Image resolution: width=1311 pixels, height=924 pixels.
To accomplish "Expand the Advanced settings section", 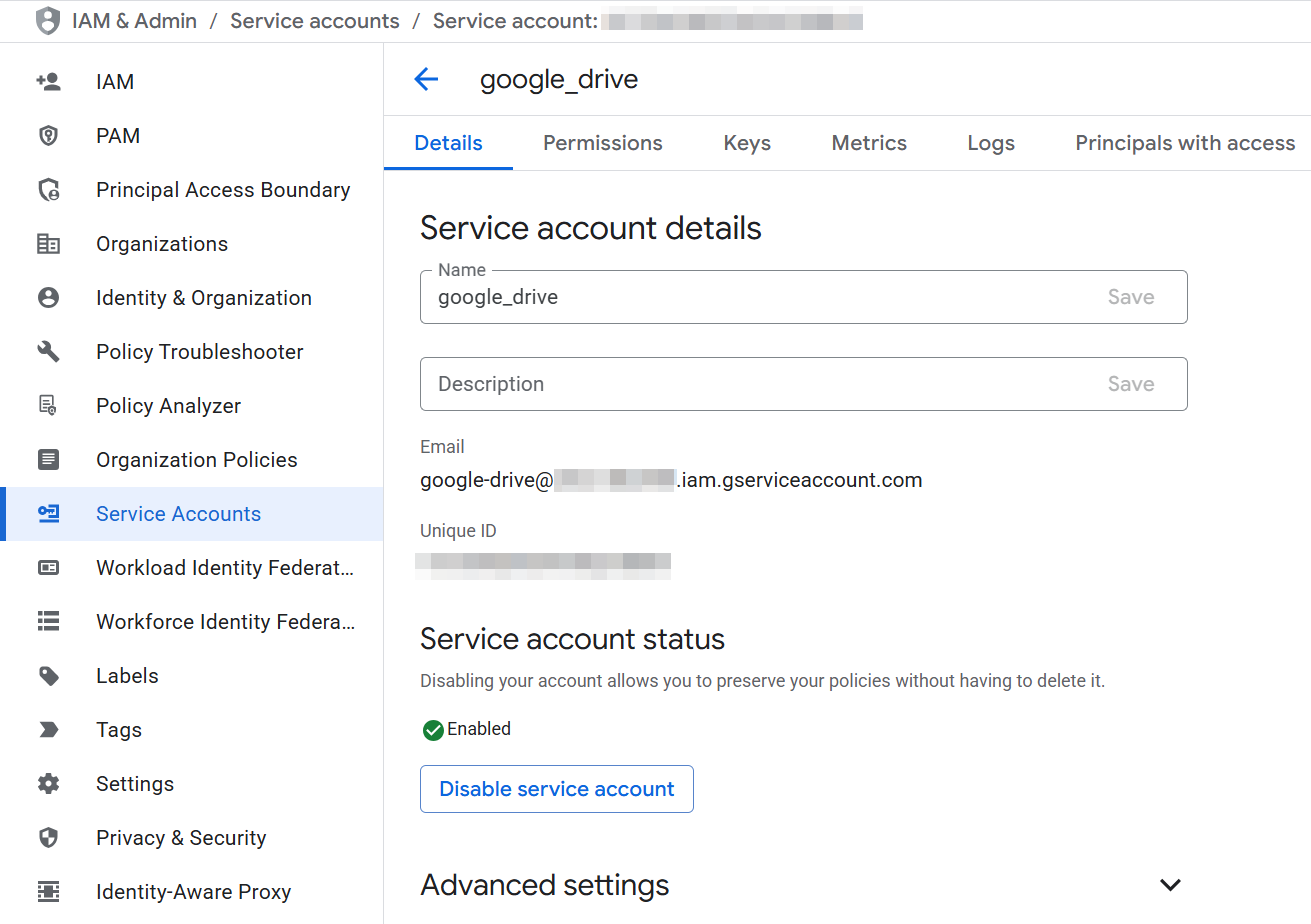I will 1169,885.
